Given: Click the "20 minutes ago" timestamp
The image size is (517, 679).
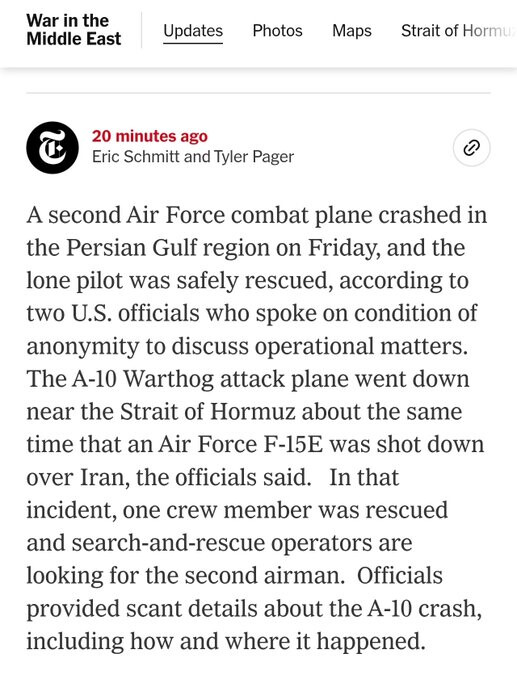Looking at the screenshot, I should [150, 136].
